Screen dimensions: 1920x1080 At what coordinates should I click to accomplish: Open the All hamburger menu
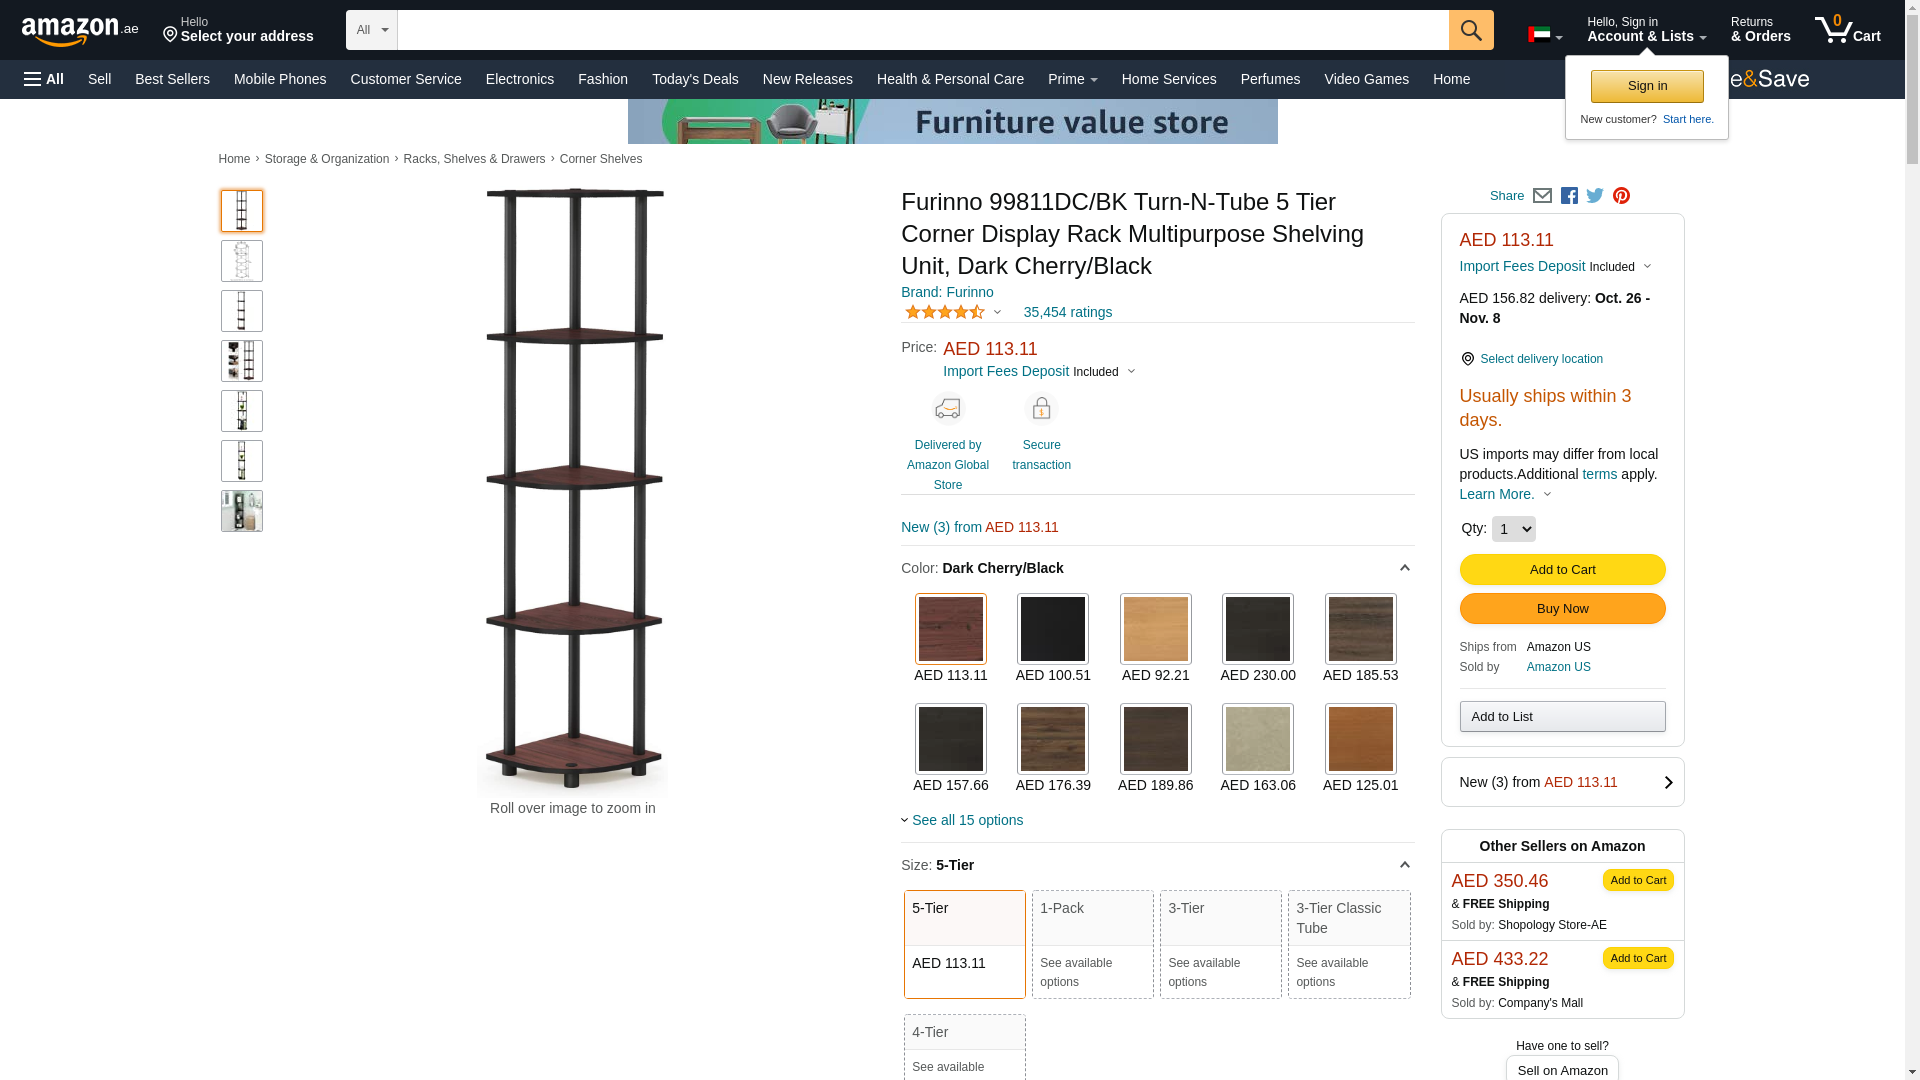coord(44,79)
